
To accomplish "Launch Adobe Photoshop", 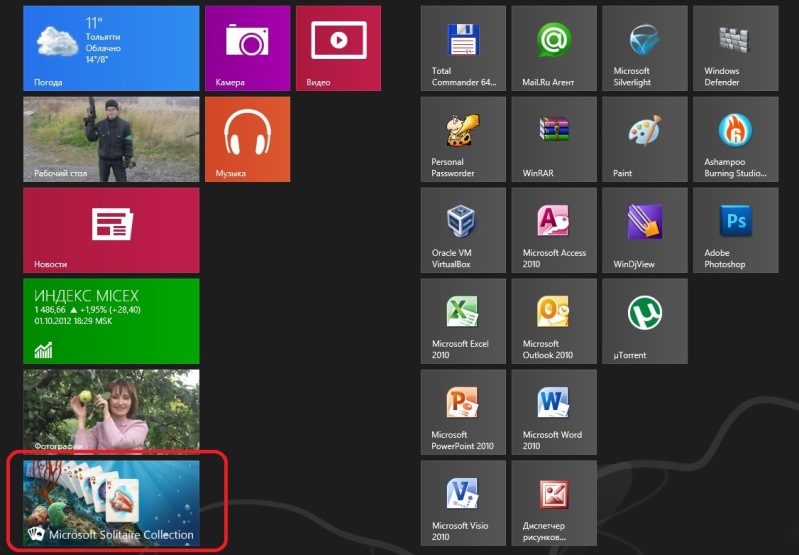I will coord(734,230).
